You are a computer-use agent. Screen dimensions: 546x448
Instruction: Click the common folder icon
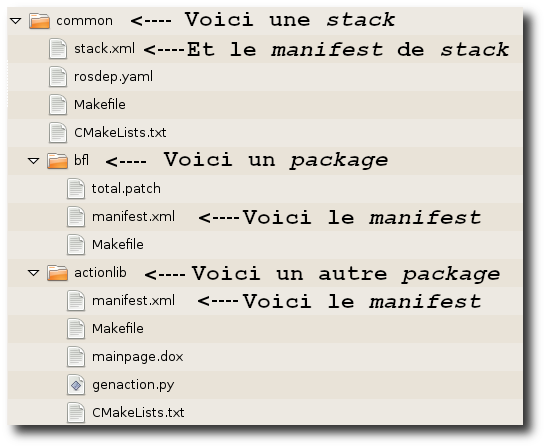pyautogui.click(x=39, y=21)
